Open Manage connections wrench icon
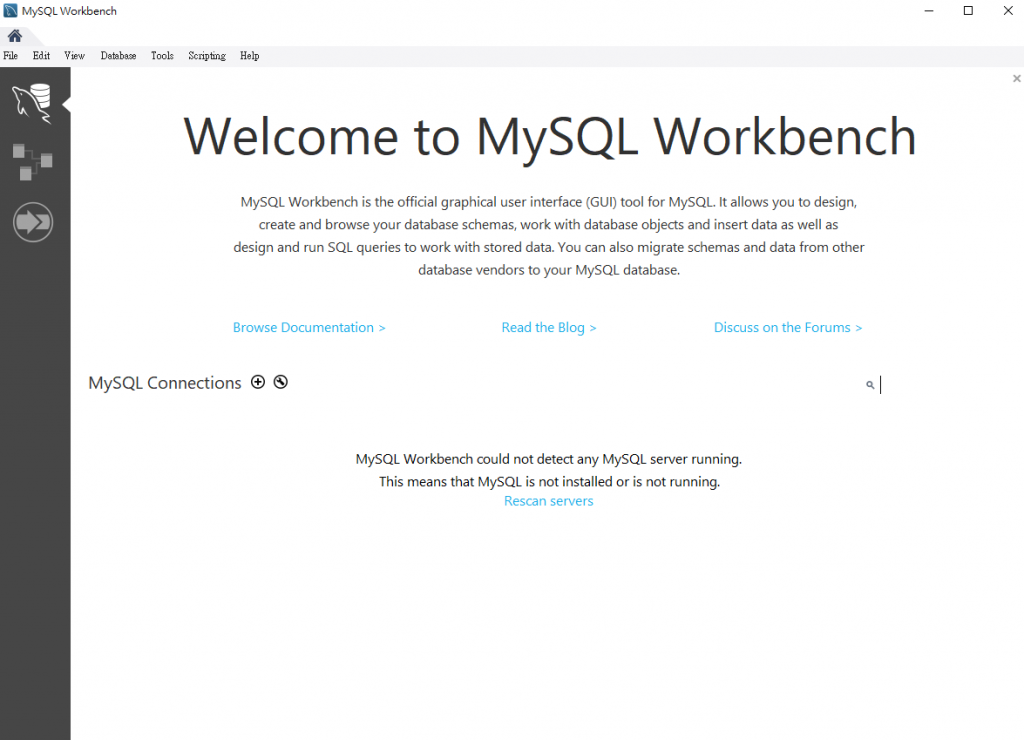This screenshot has width=1024, height=740. pos(281,382)
